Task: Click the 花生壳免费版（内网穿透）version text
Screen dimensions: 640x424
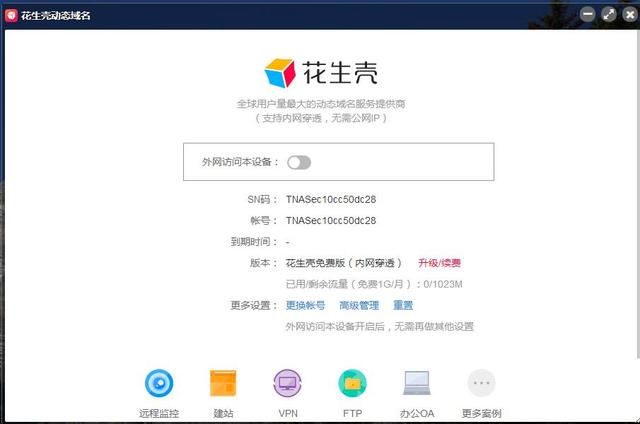Action: pos(343,263)
